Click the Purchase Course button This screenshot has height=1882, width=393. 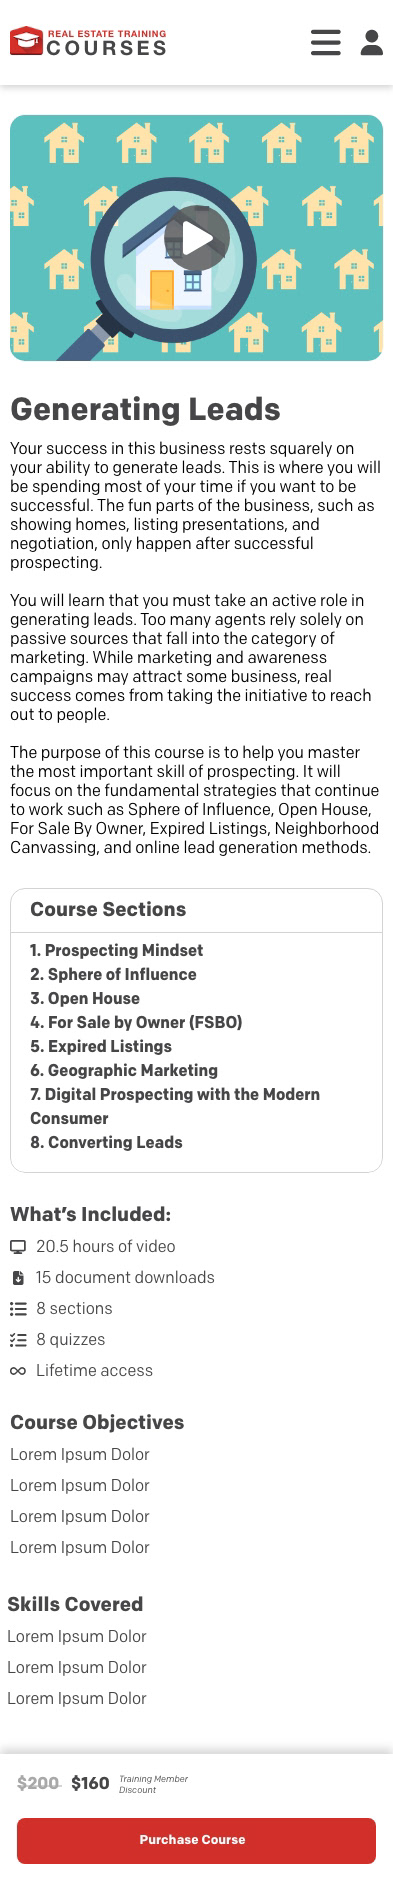tap(196, 1840)
